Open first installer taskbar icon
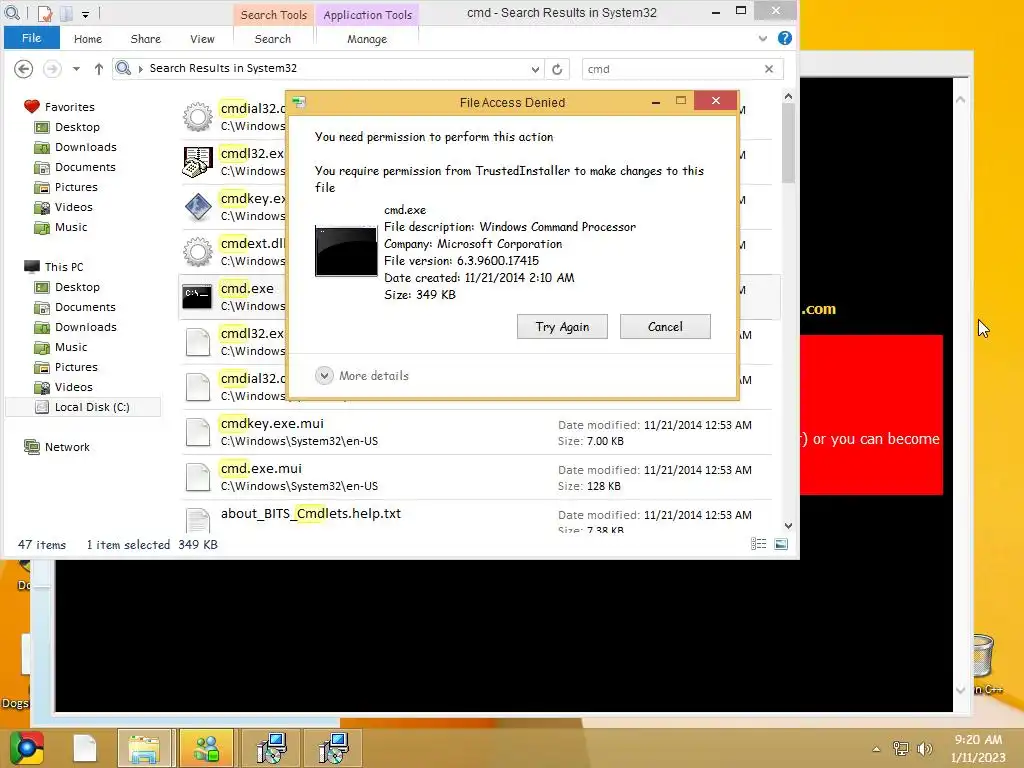 click(271, 748)
